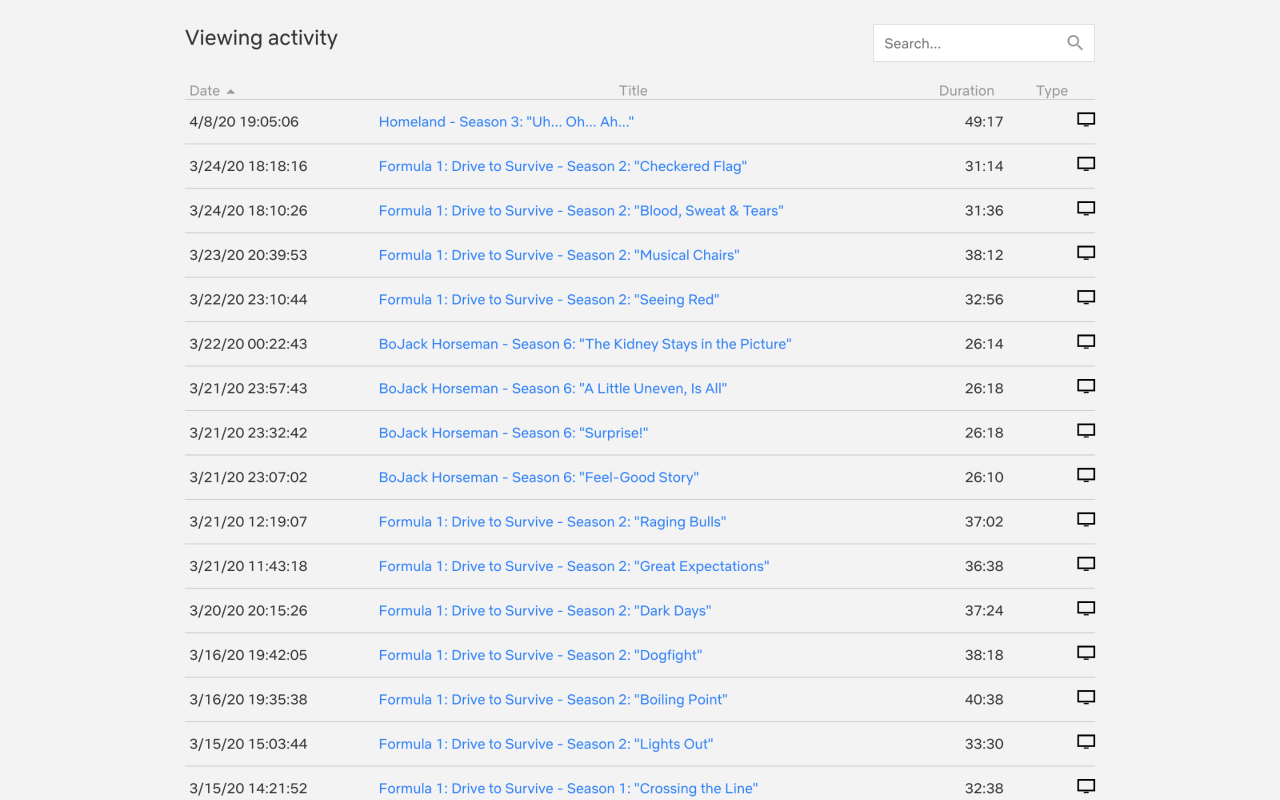
Task: Click the date "3/23/20 20:39:53"
Action: 248,255
